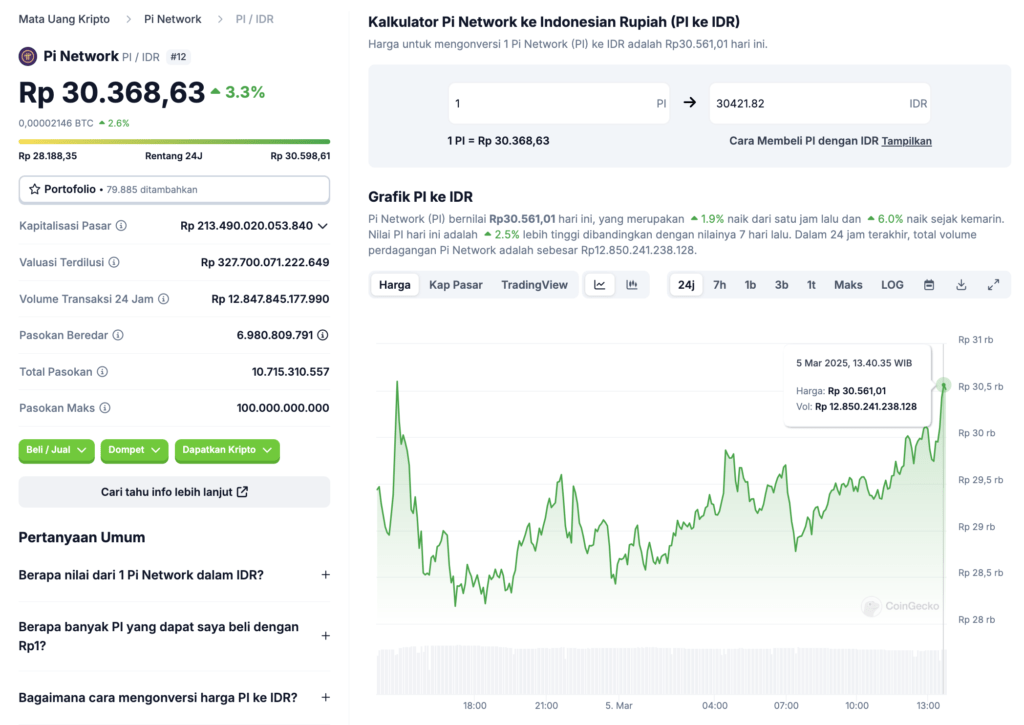1024x725 pixels.
Task: Click external link icon in Cari tahu button
Action: click(242, 492)
